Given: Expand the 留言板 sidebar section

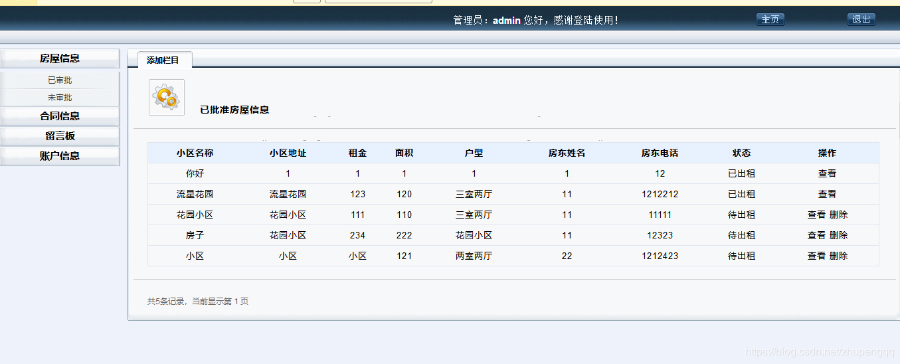Looking at the screenshot, I should [60, 136].
